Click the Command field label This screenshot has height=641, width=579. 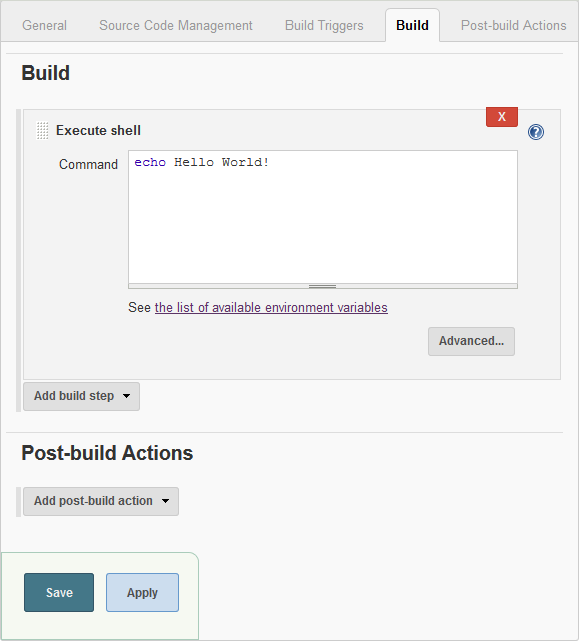point(88,164)
